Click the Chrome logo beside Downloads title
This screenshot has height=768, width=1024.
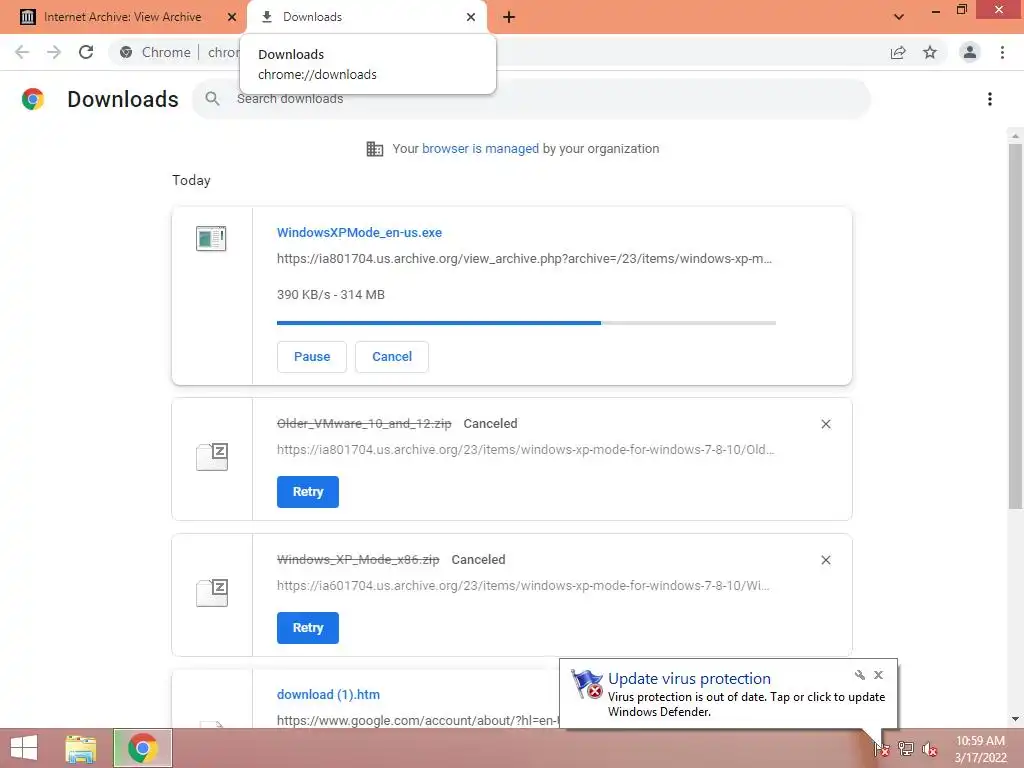point(33,99)
